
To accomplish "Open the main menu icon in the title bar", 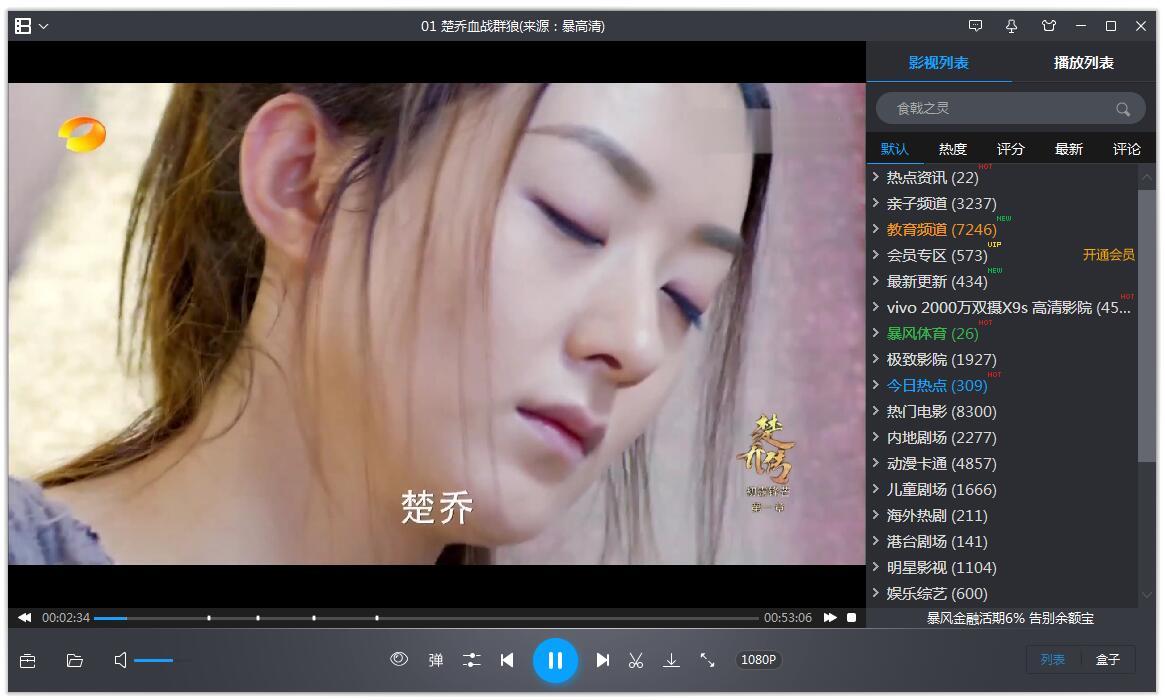I will [x=23, y=26].
